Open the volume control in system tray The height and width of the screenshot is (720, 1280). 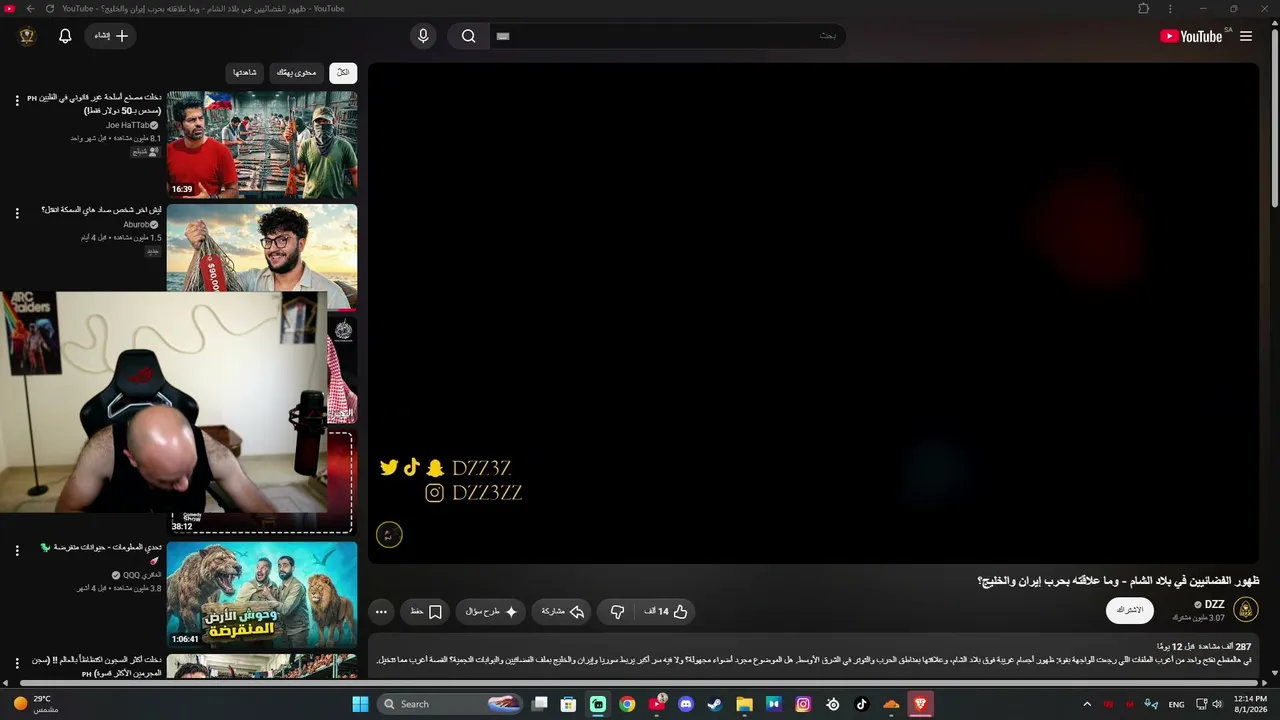coord(1217,704)
